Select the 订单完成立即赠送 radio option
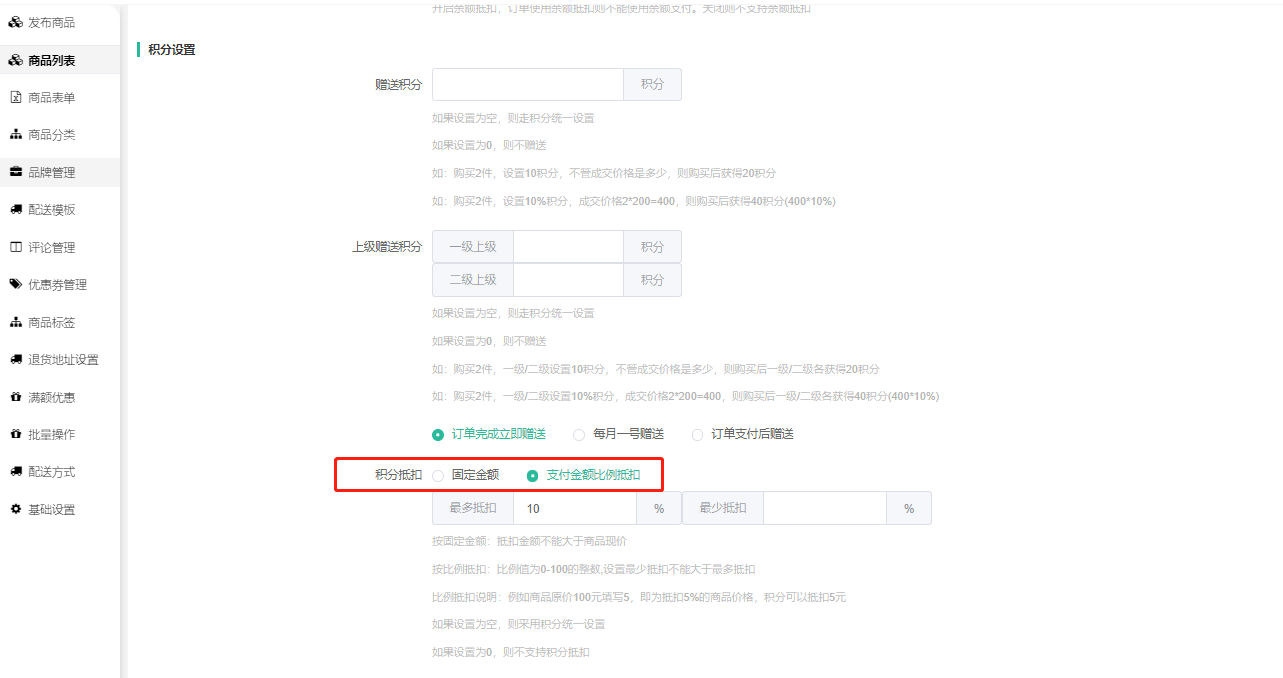The height and width of the screenshot is (678, 1283). pos(438,434)
